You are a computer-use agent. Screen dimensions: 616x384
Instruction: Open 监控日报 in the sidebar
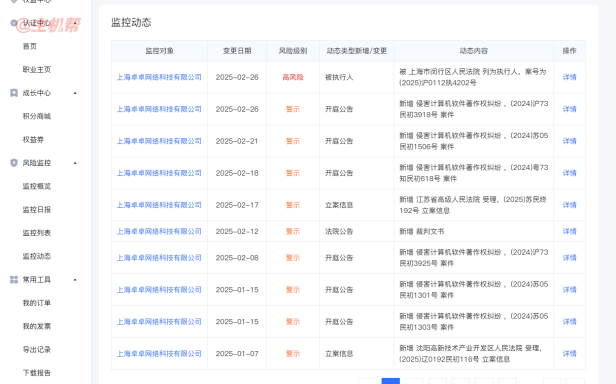tap(37, 209)
